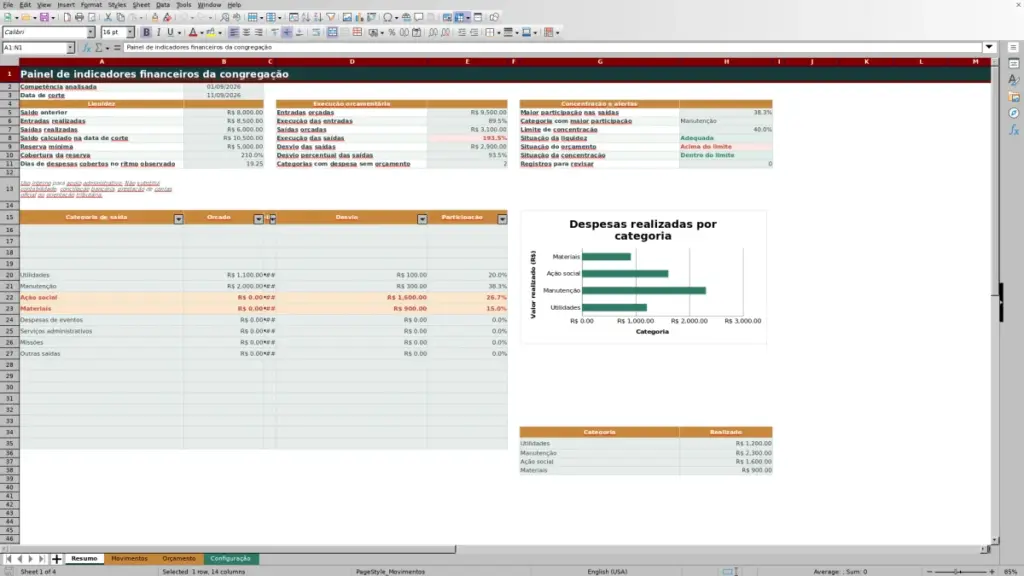Click the Save document icon
Viewport: 1024px width, 576px height.
point(44,18)
